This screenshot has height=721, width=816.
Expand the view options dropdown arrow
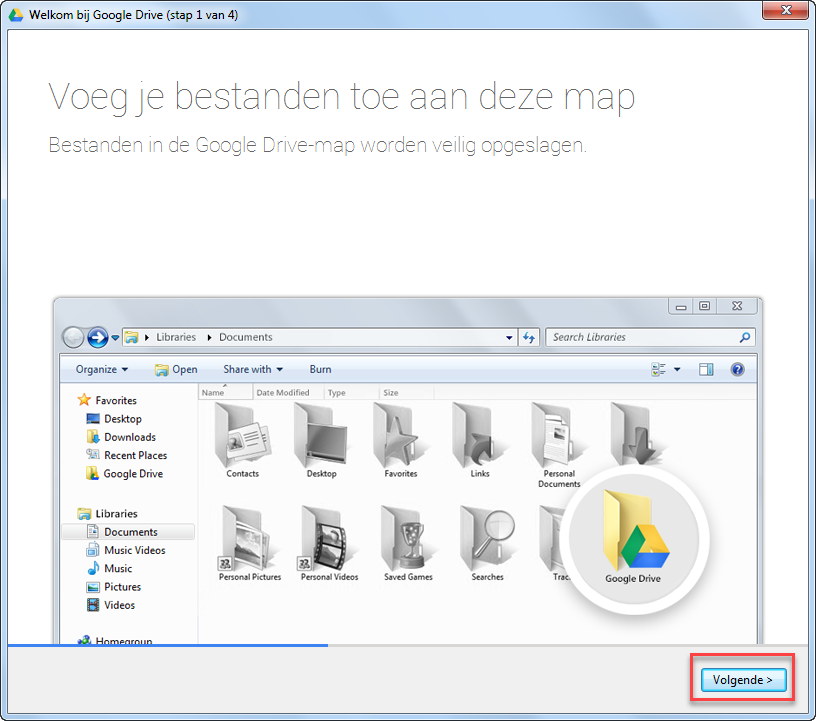tap(677, 370)
